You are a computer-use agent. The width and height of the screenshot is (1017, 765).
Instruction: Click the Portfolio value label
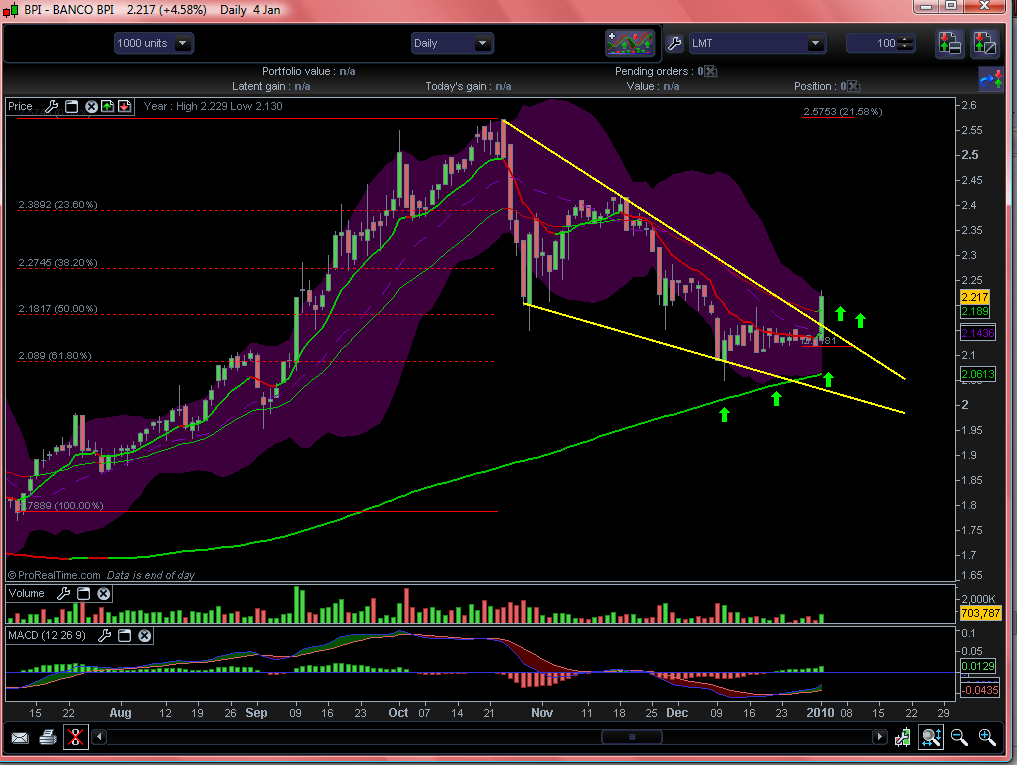(298, 71)
